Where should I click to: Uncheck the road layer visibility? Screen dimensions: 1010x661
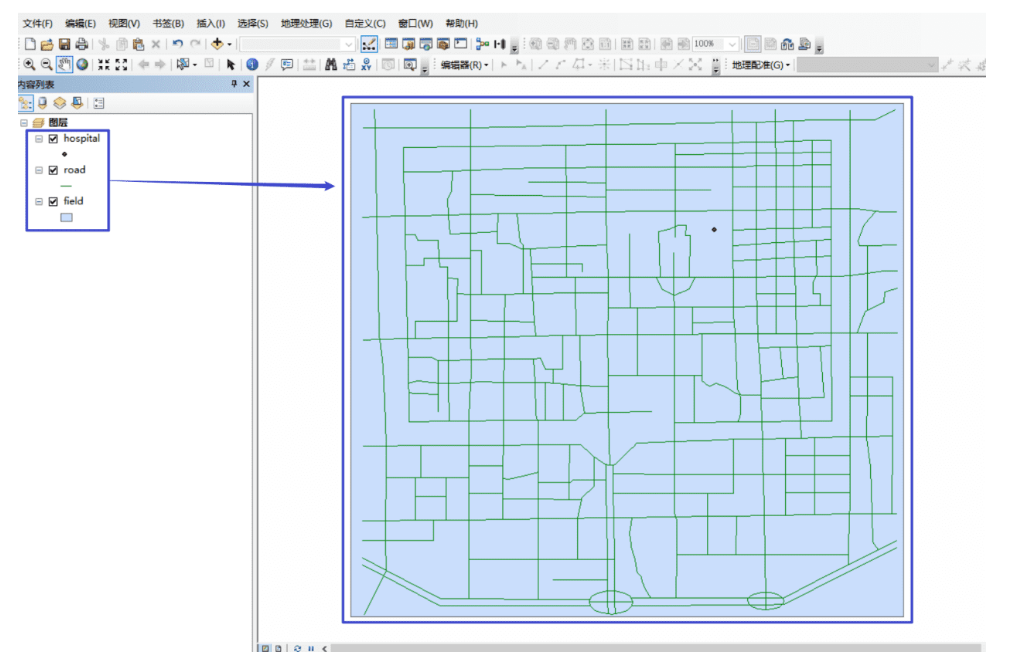pyautogui.click(x=53, y=170)
